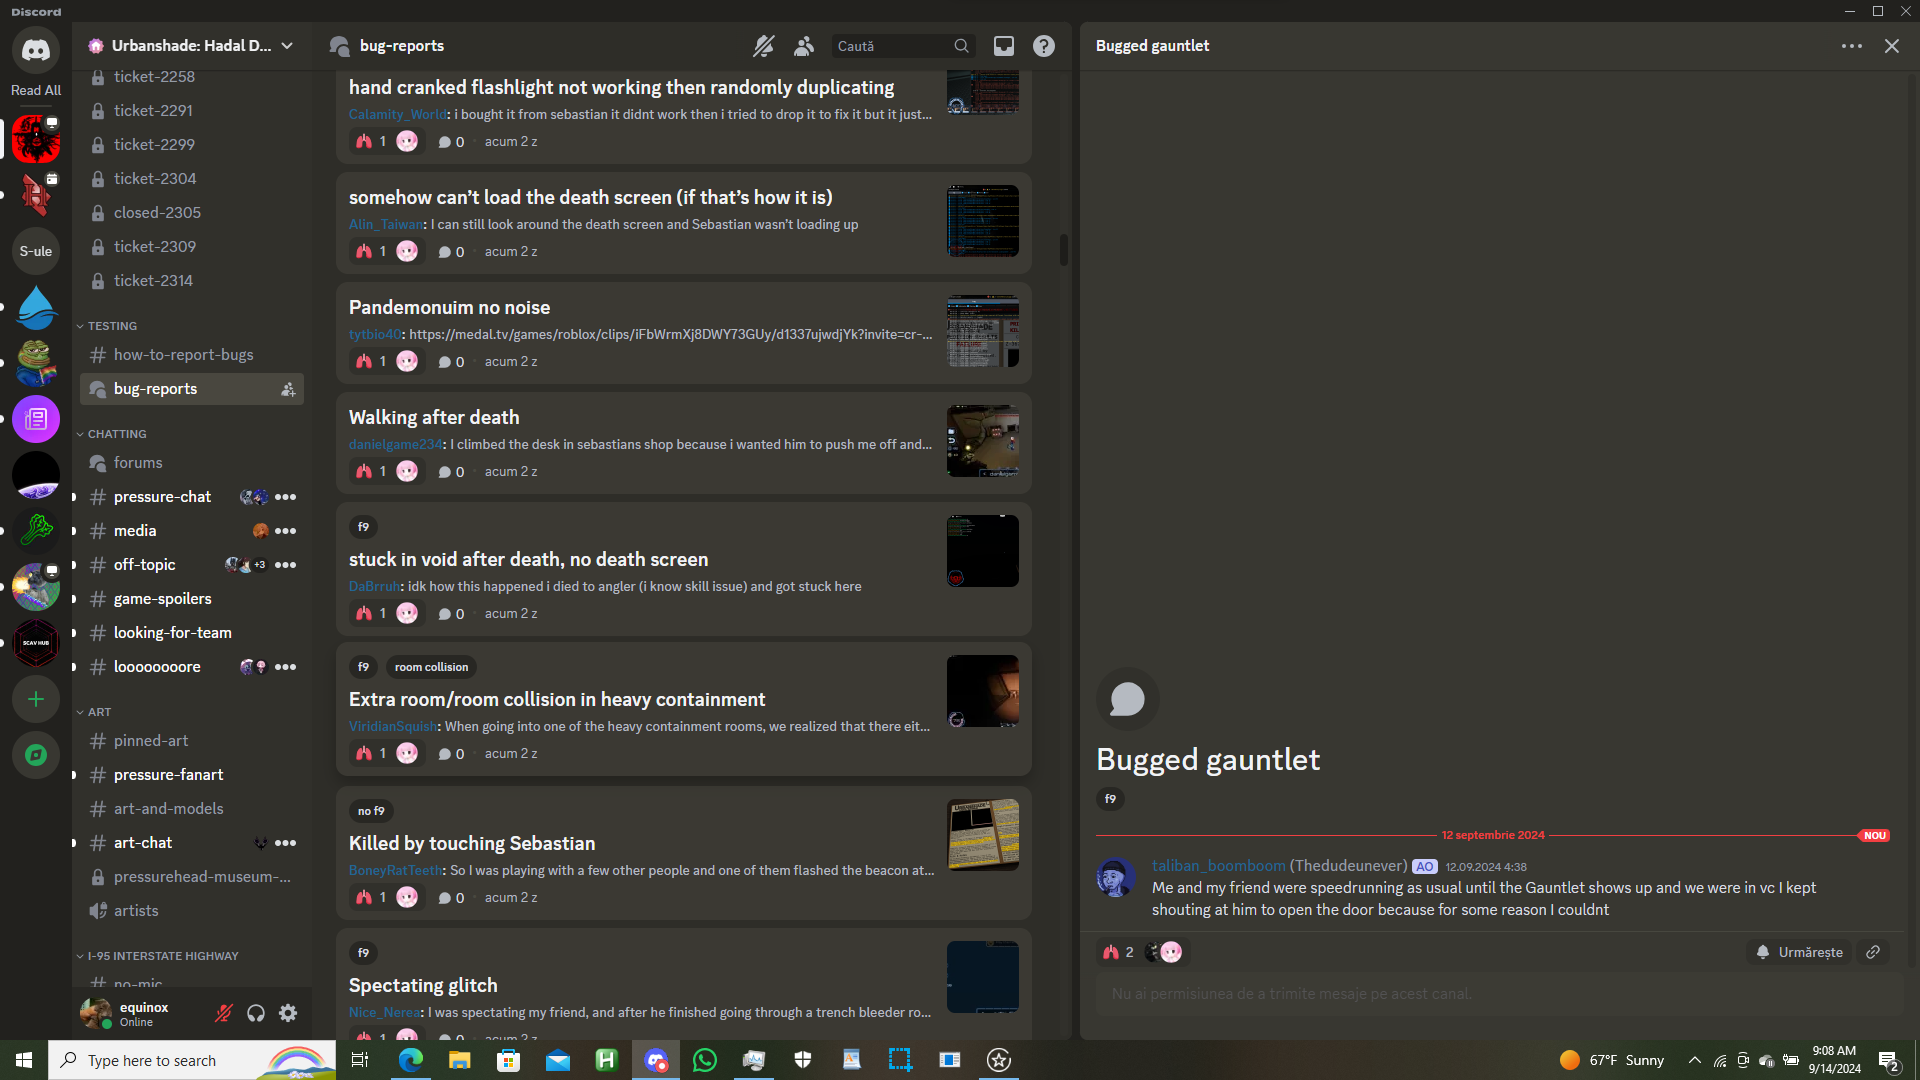Collapse the TESTING channel category
Screen dimensions: 1920x1080
coord(112,326)
